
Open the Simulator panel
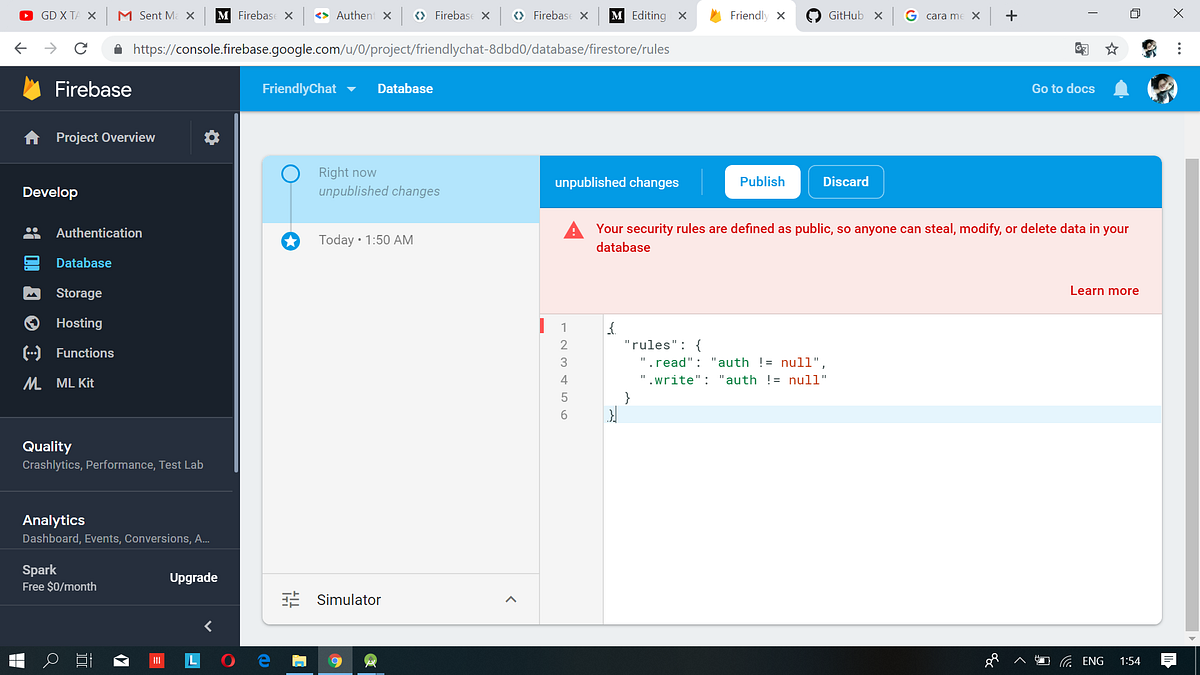348,599
